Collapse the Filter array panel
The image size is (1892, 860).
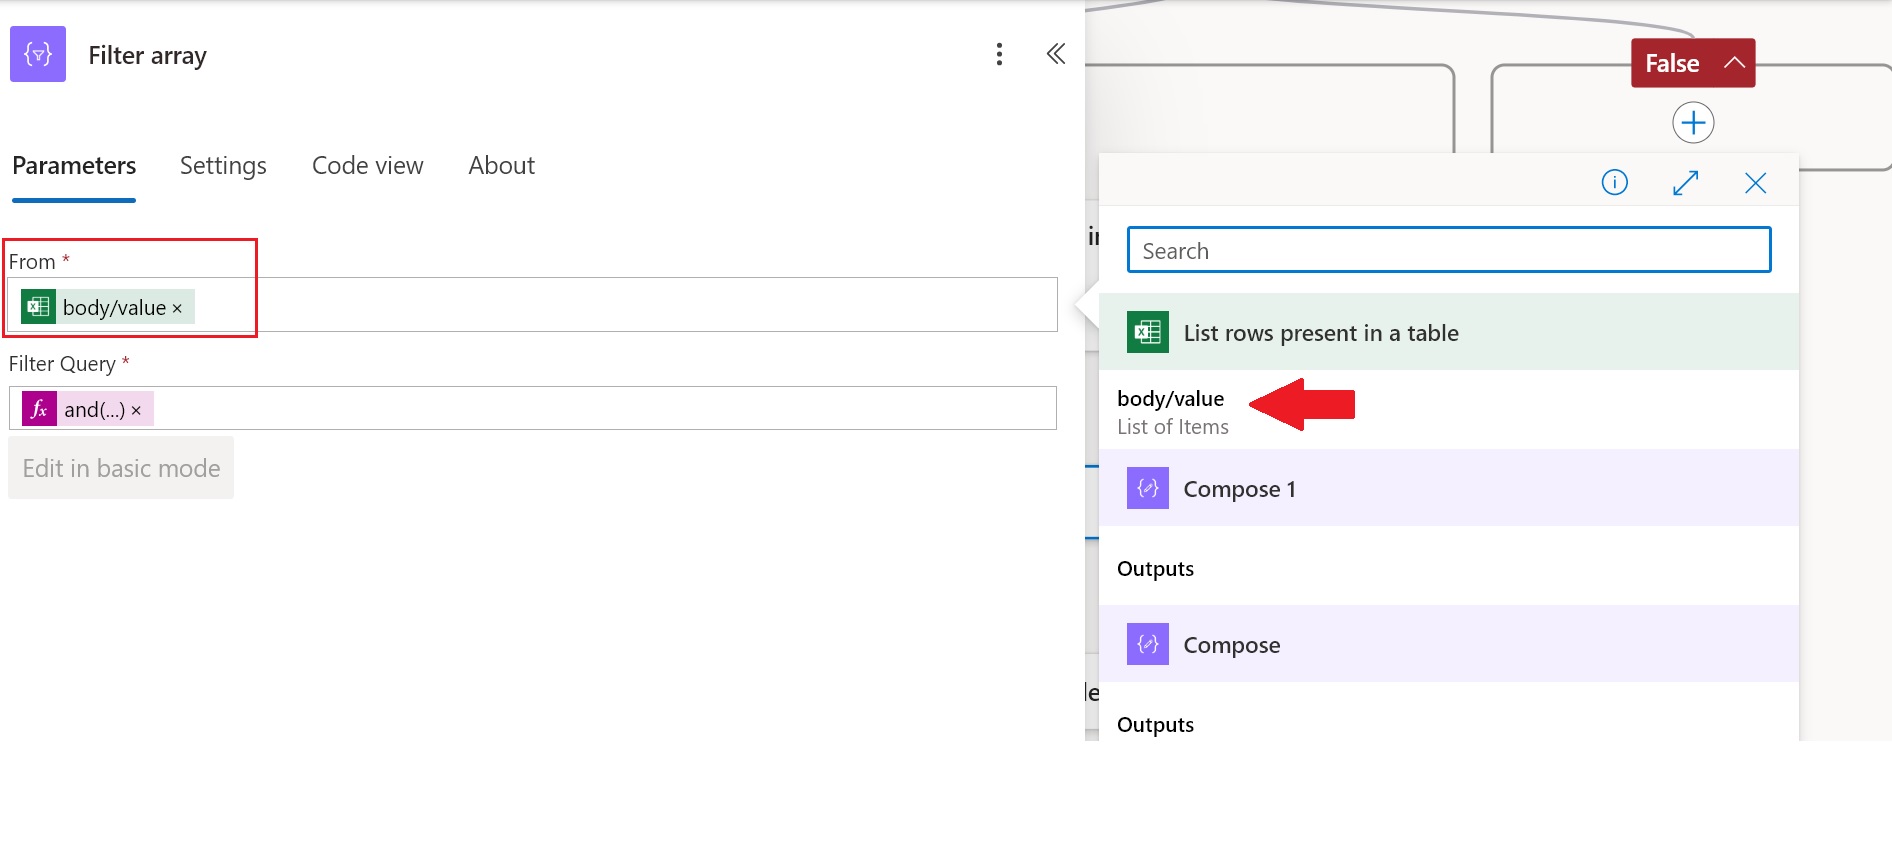point(1055,54)
